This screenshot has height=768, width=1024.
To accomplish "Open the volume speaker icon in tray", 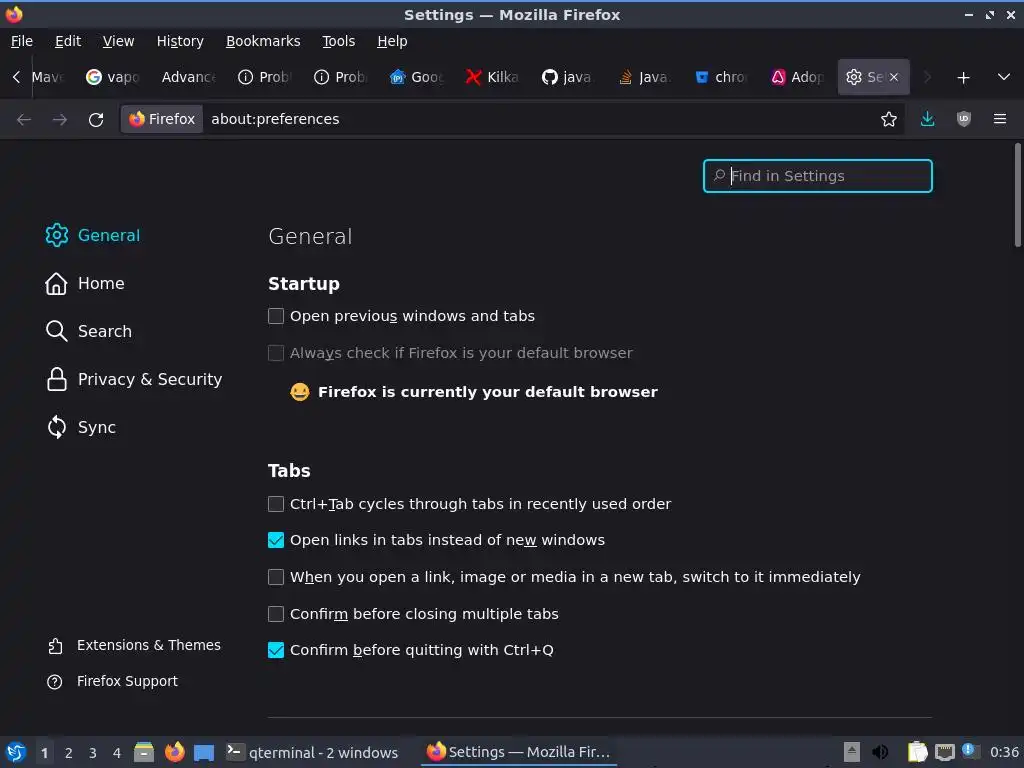I will click(880, 752).
